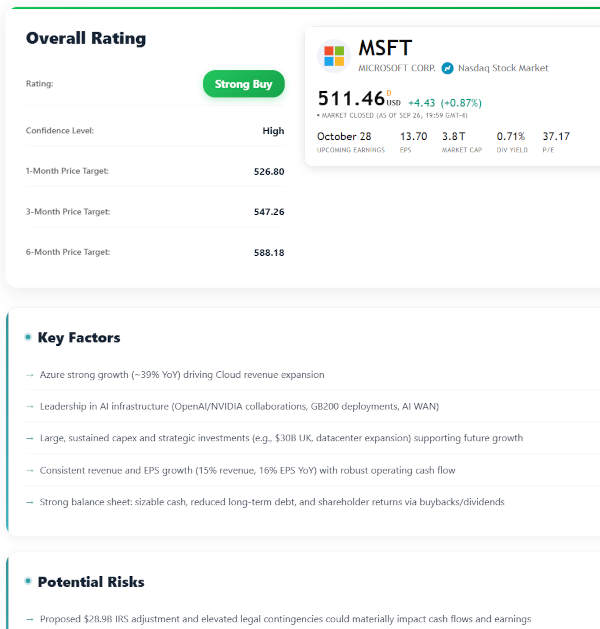Click the Key Factors bullet dot

28,338
